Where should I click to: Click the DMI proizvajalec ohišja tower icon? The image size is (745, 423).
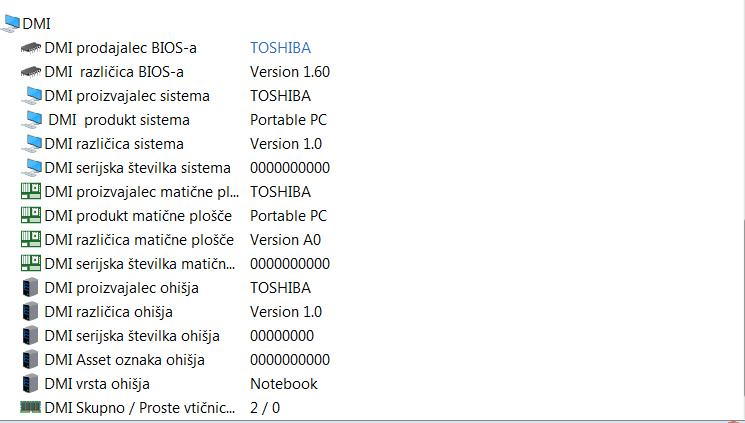coord(30,288)
